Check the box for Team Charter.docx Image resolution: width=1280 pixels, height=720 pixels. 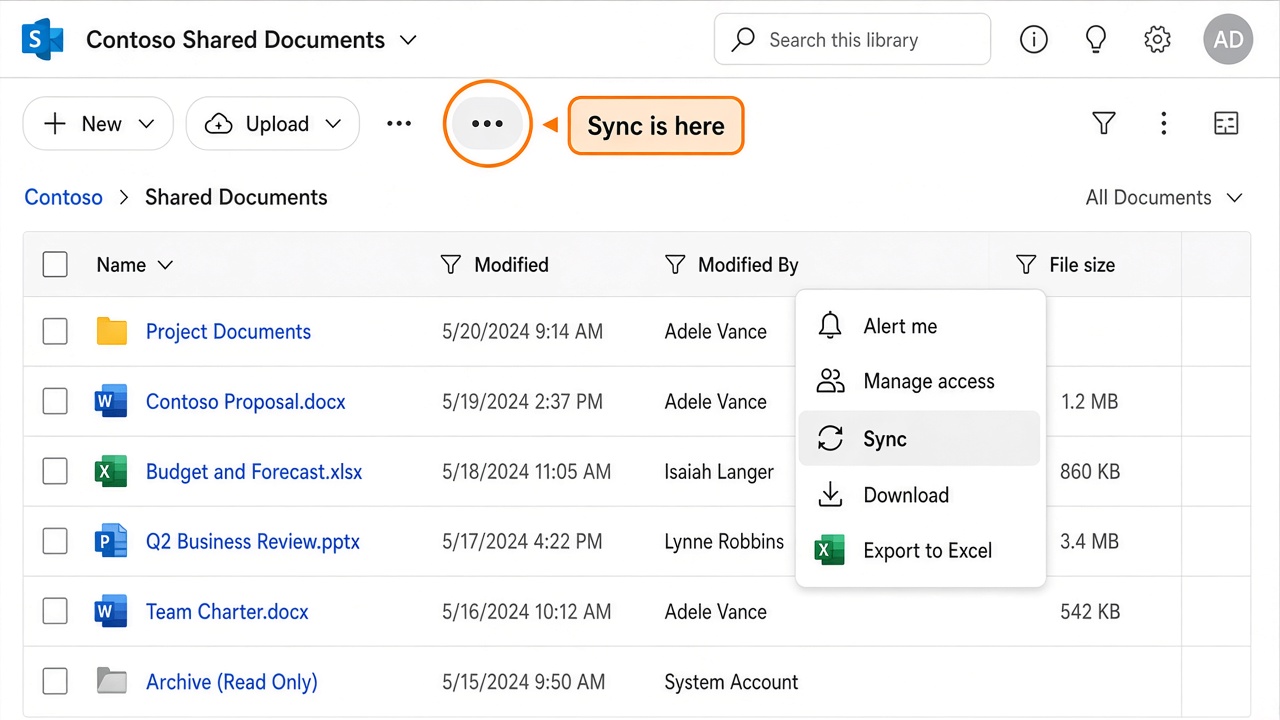click(x=55, y=611)
